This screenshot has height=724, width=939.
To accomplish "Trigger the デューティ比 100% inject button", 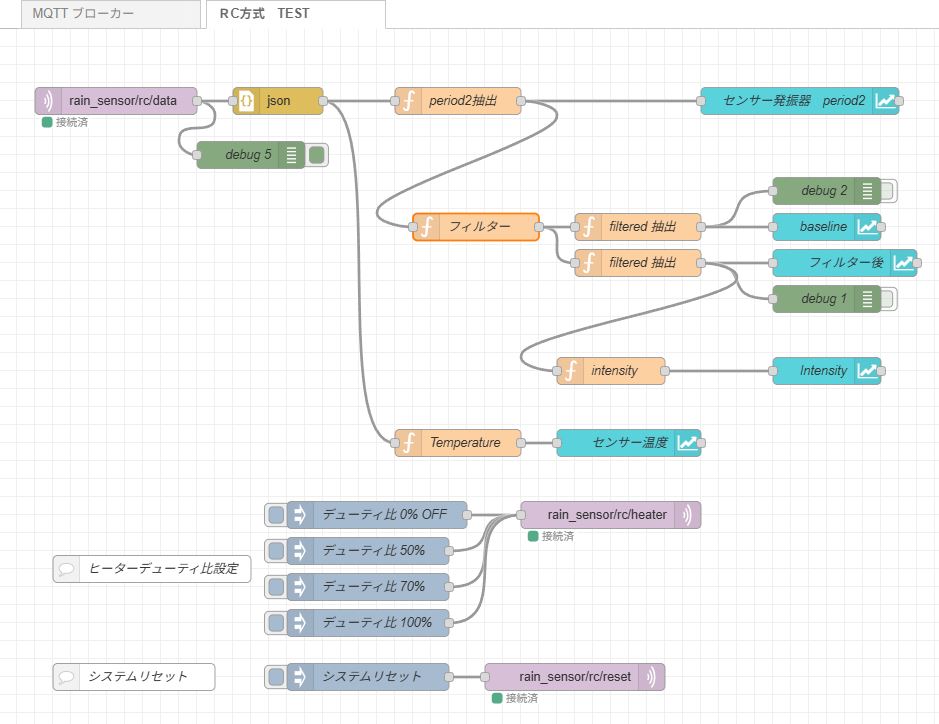I will pos(275,623).
